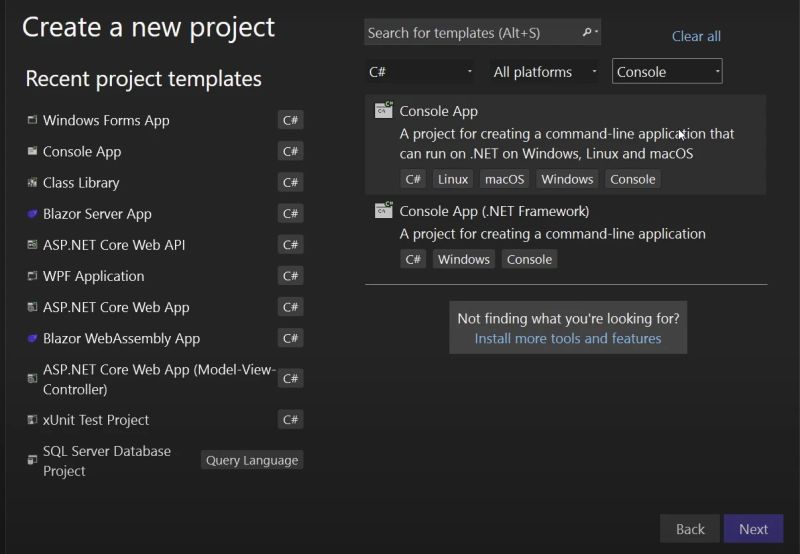Click the xUnit Test Project icon
800x554 pixels.
[x=32, y=420]
